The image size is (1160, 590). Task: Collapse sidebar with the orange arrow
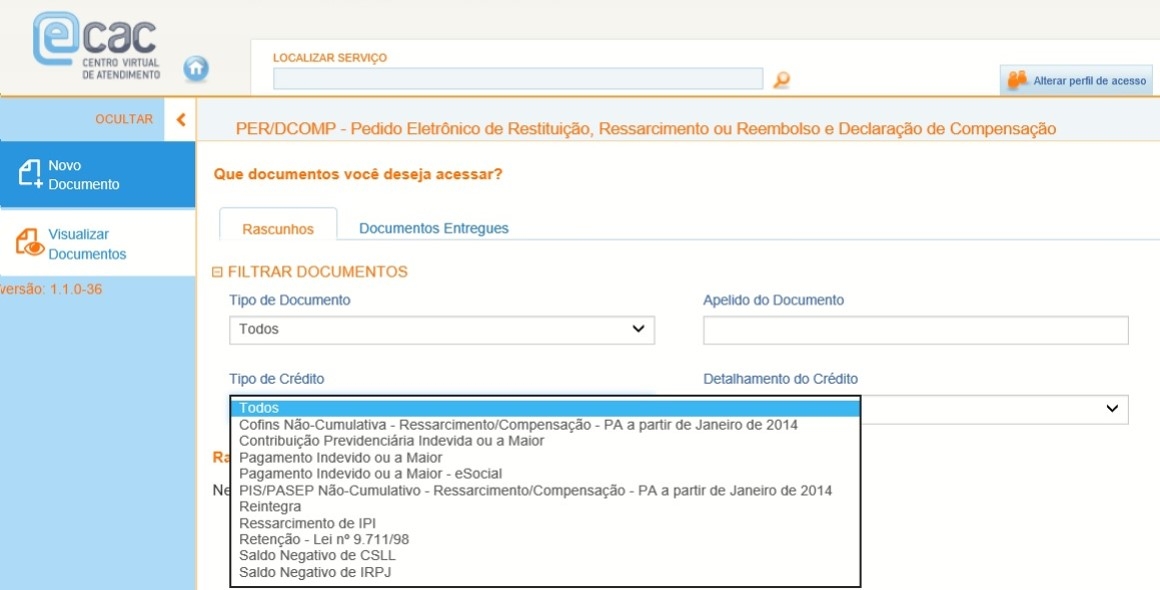(181, 120)
